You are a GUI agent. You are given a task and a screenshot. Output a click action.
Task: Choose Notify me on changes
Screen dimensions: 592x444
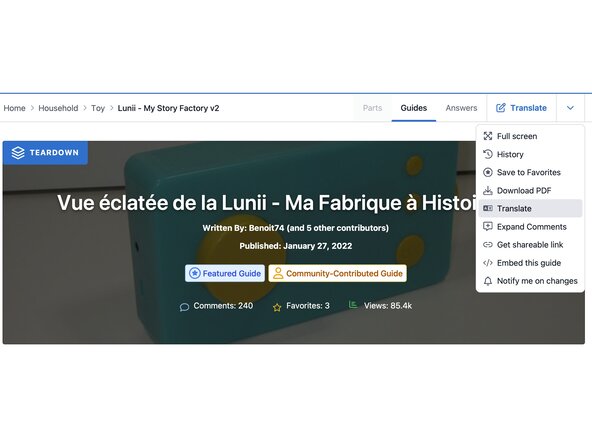pyautogui.click(x=530, y=281)
